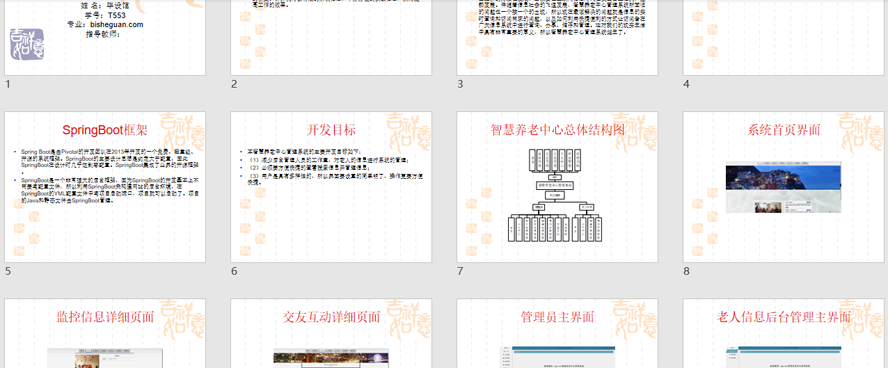Select the 老人信息后台管理主界面 slide thumbnail

(x=784, y=333)
